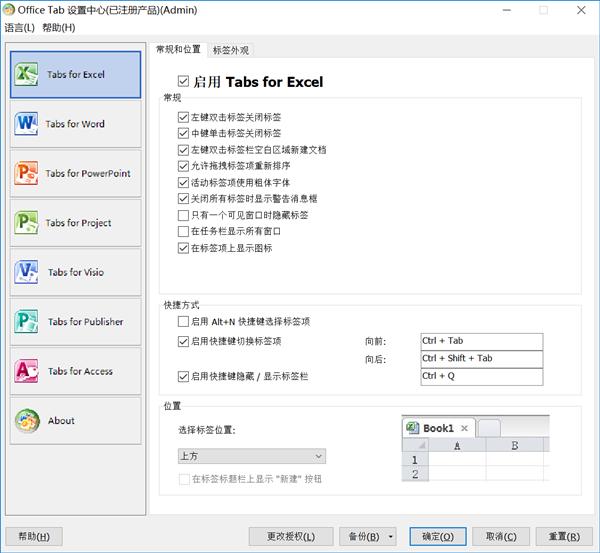Click the Word icon in the sidebar

(x=26, y=123)
